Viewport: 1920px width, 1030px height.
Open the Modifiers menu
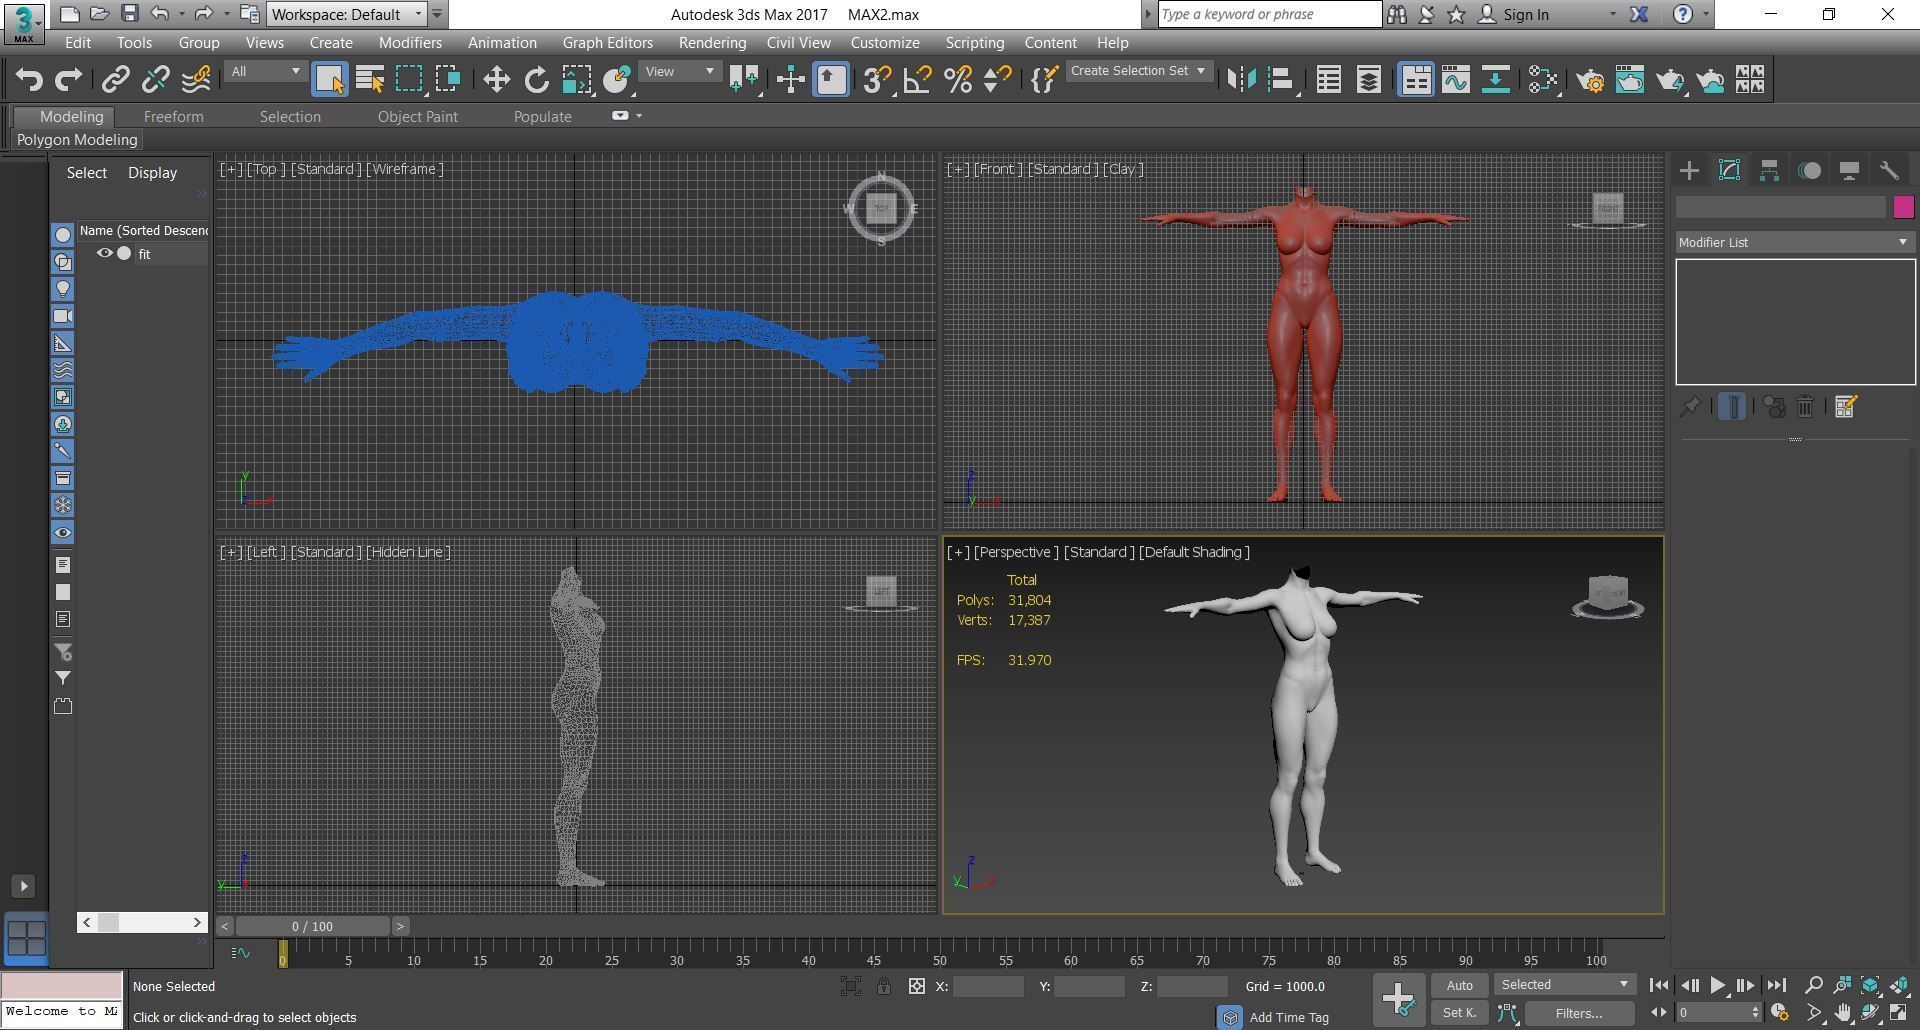410,43
